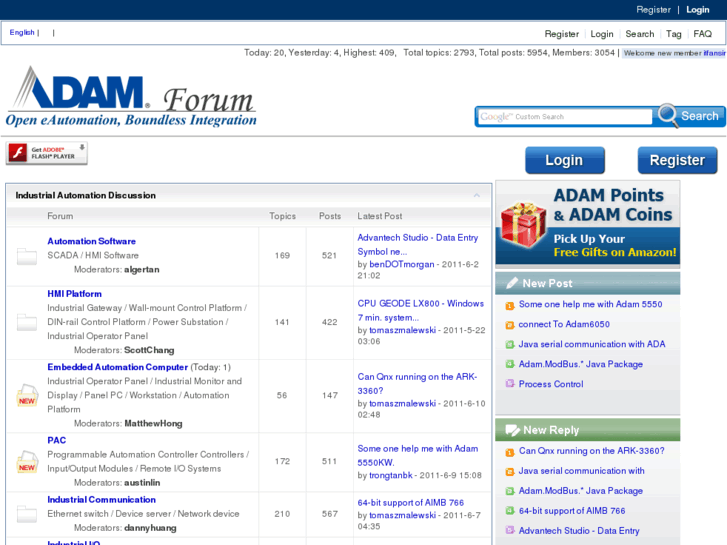Click the large blue Login button

pyautogui.click(x=565, y=160)
